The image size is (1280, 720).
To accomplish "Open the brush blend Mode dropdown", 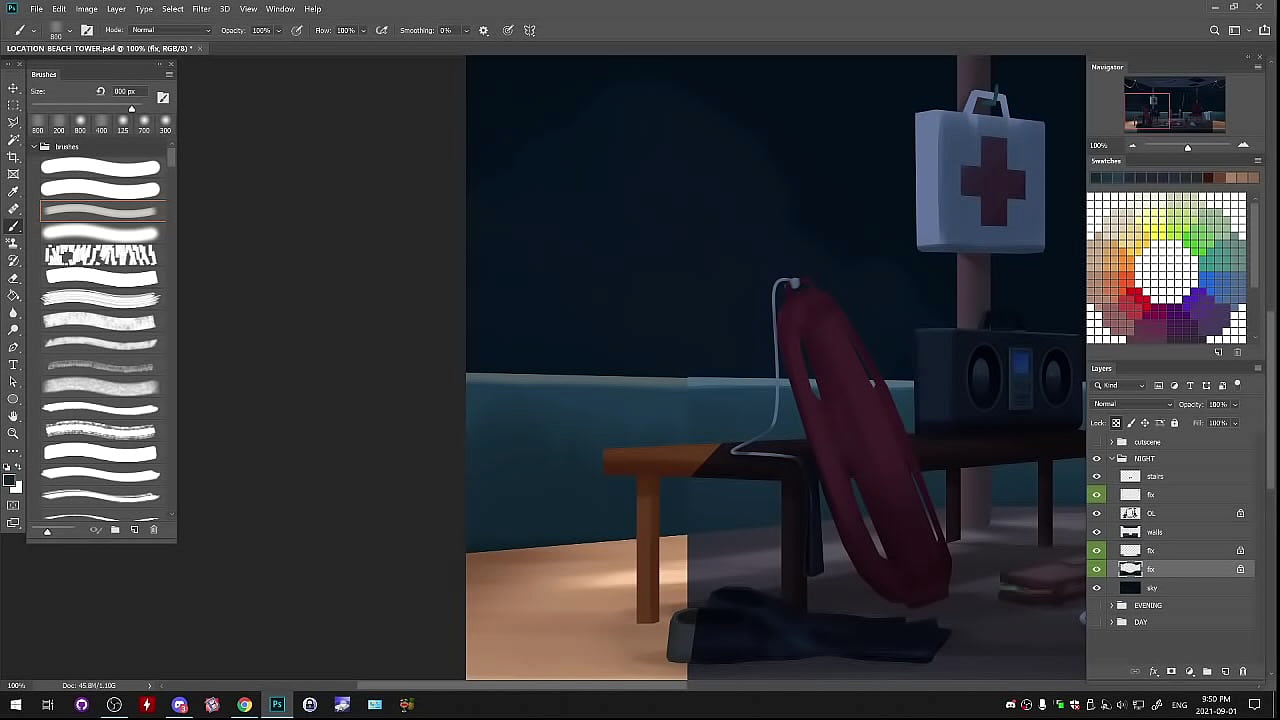I will (x=170, y=31).
